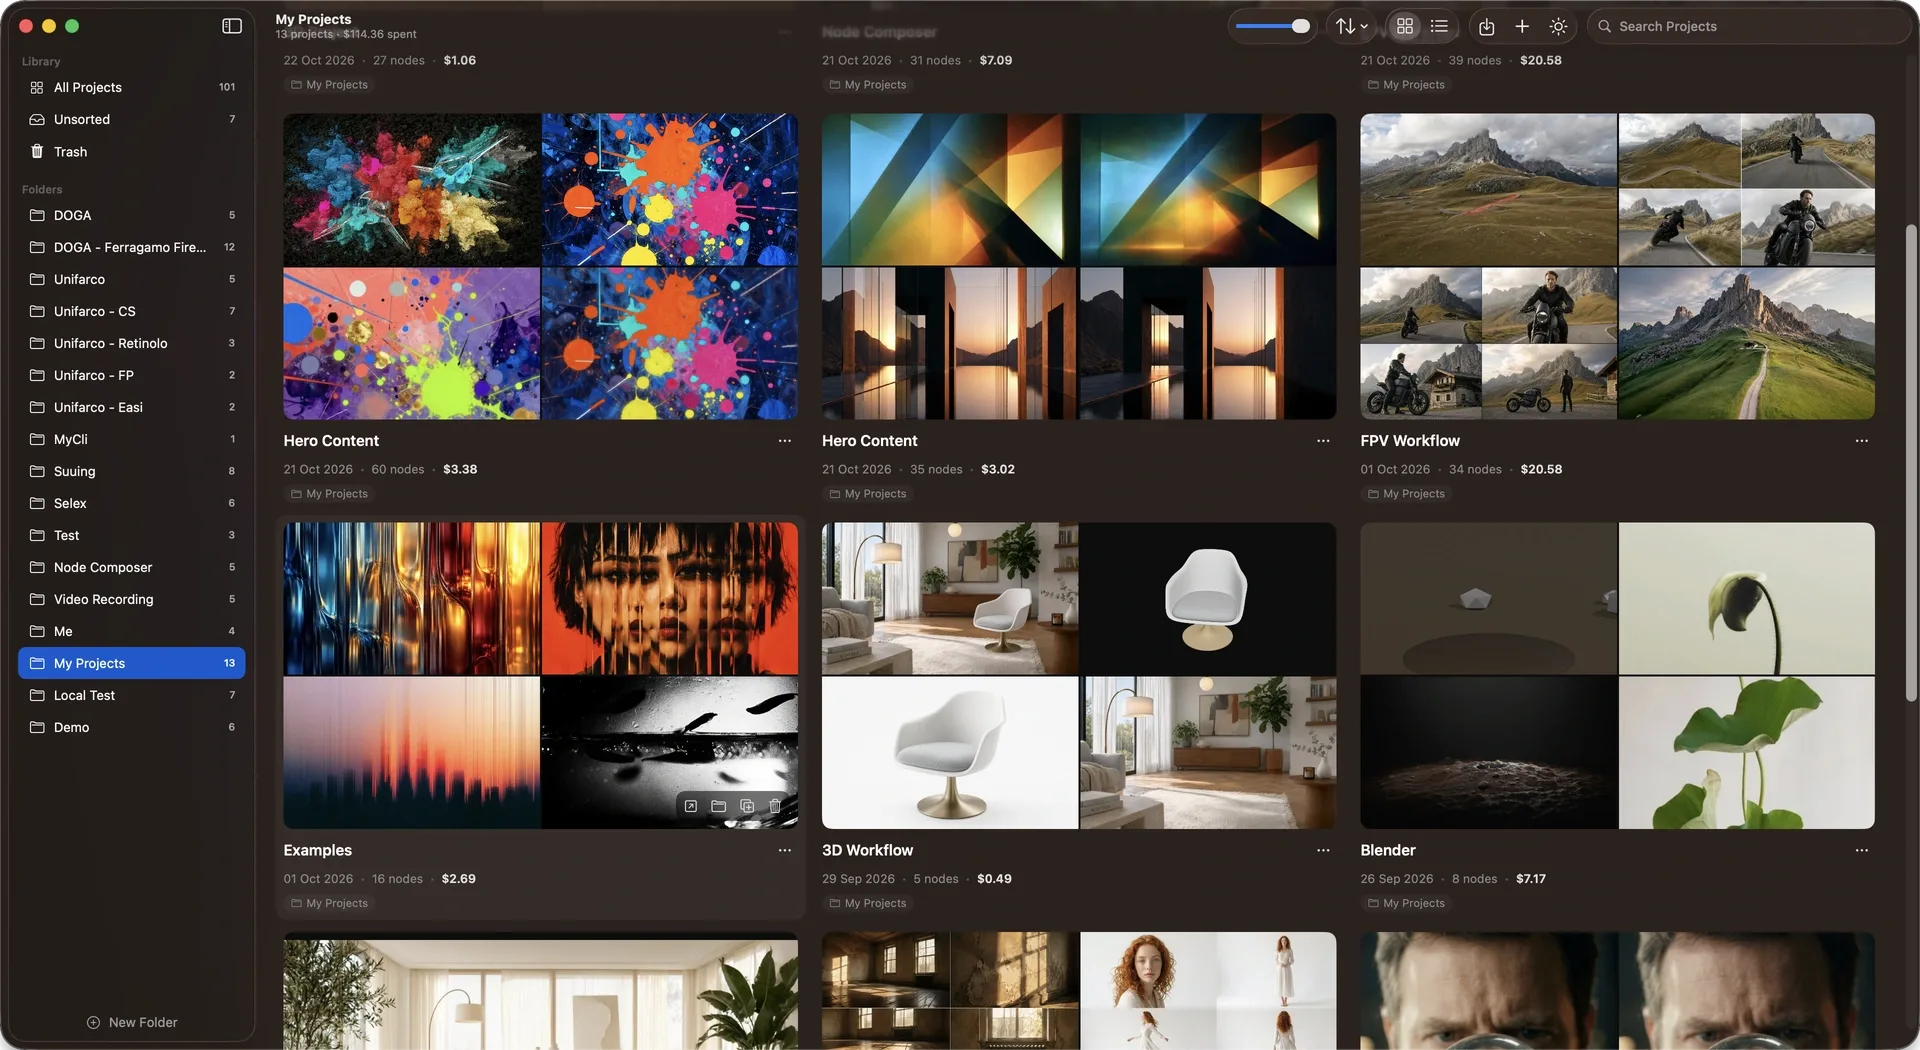The height and width of the screenshot is (1050, 1920).
Task: Select the Video Recording folder
Action: click(132, 599)
